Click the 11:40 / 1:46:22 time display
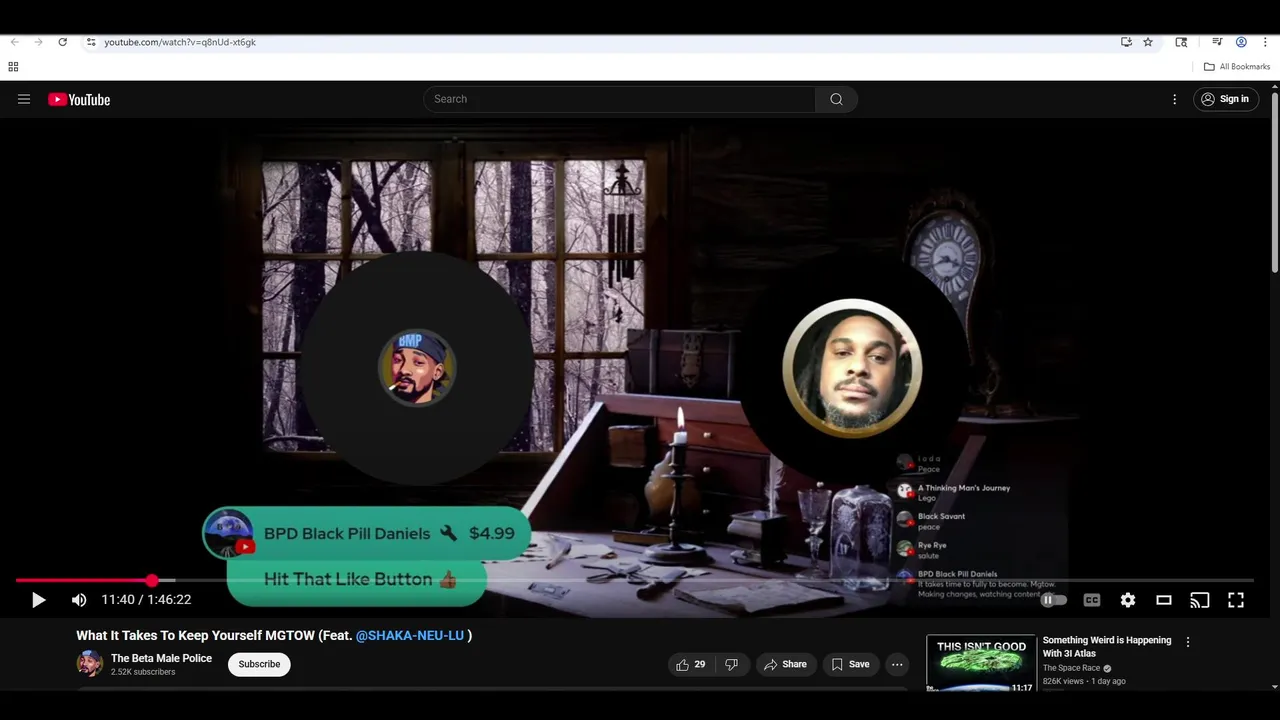The height and width of the screenshot is (720, 1280). coord(146,600)
